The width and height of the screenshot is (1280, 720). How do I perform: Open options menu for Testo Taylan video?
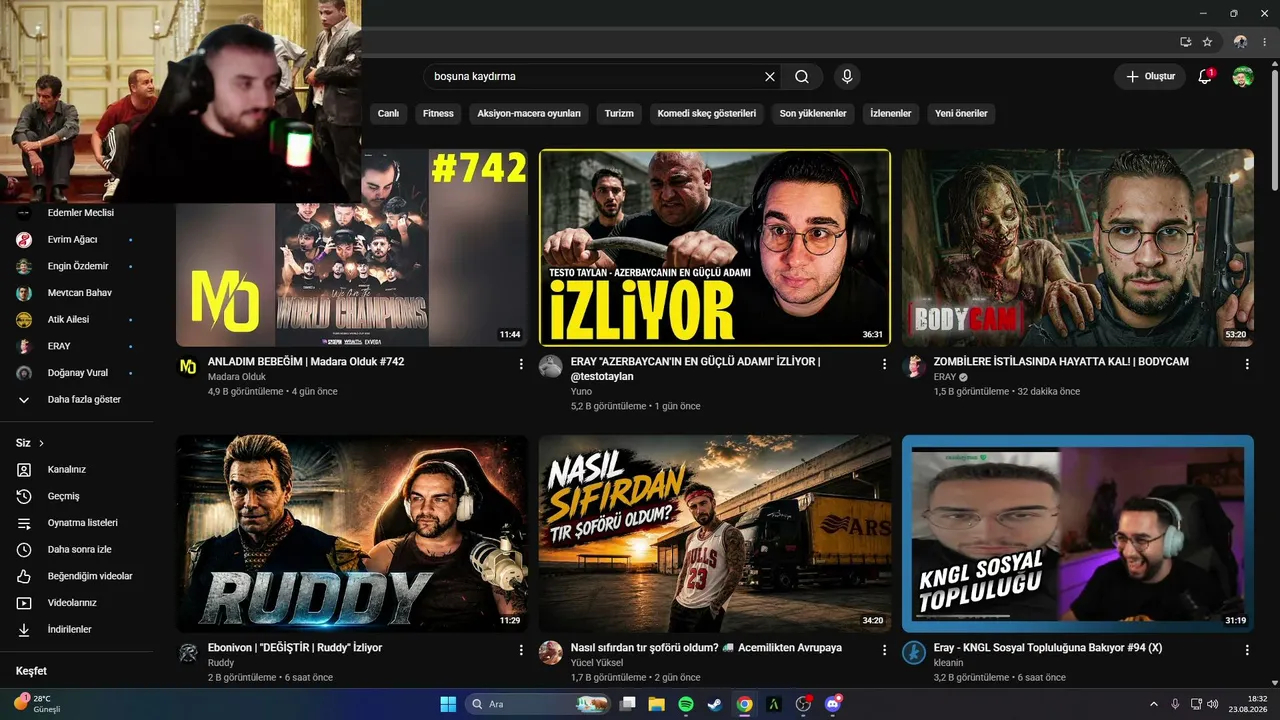(x=884, y=365)
